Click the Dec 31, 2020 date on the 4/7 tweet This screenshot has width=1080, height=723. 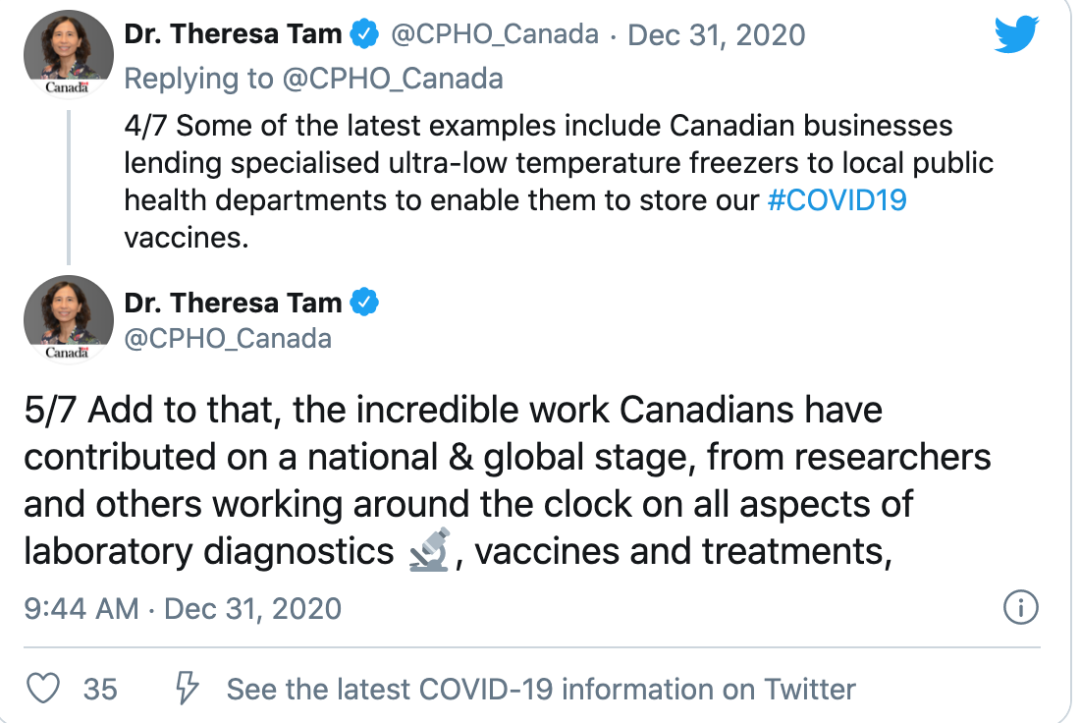pos(716,34)
